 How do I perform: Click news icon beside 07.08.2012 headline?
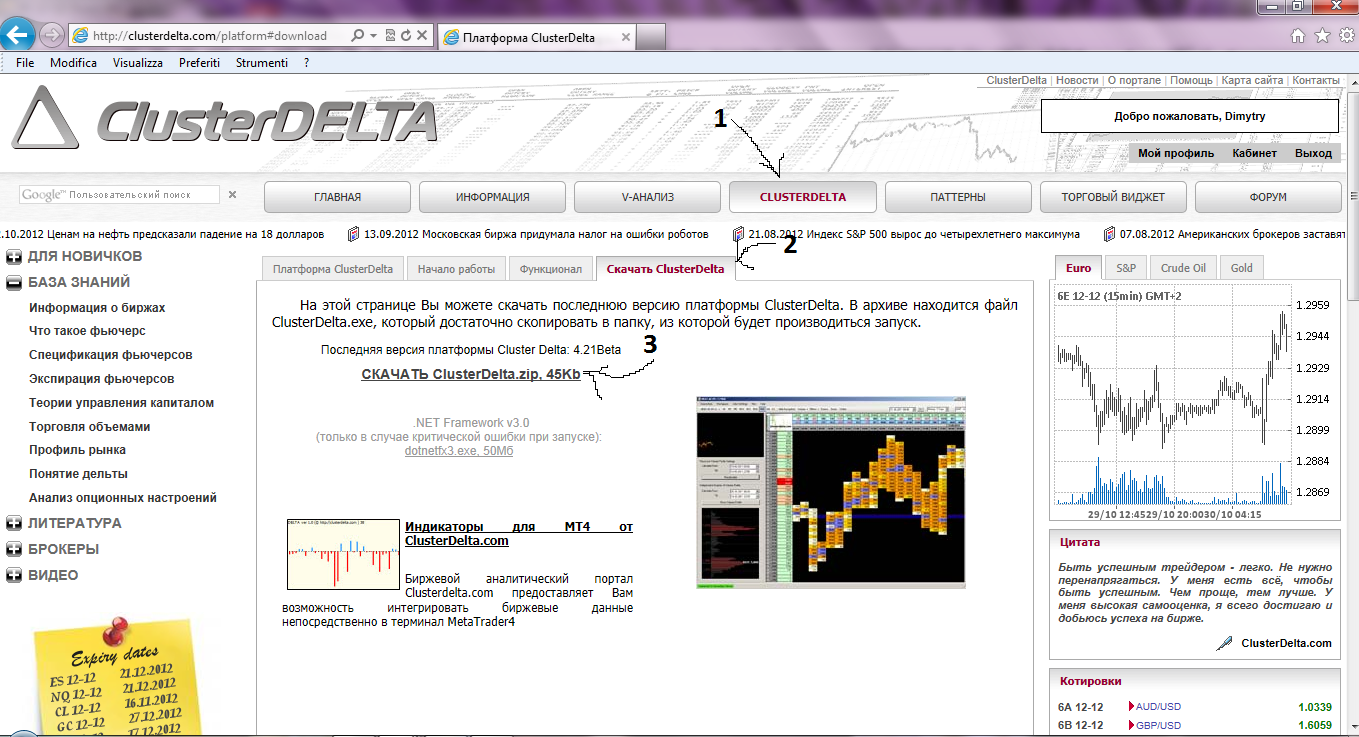pos(1110,234)
